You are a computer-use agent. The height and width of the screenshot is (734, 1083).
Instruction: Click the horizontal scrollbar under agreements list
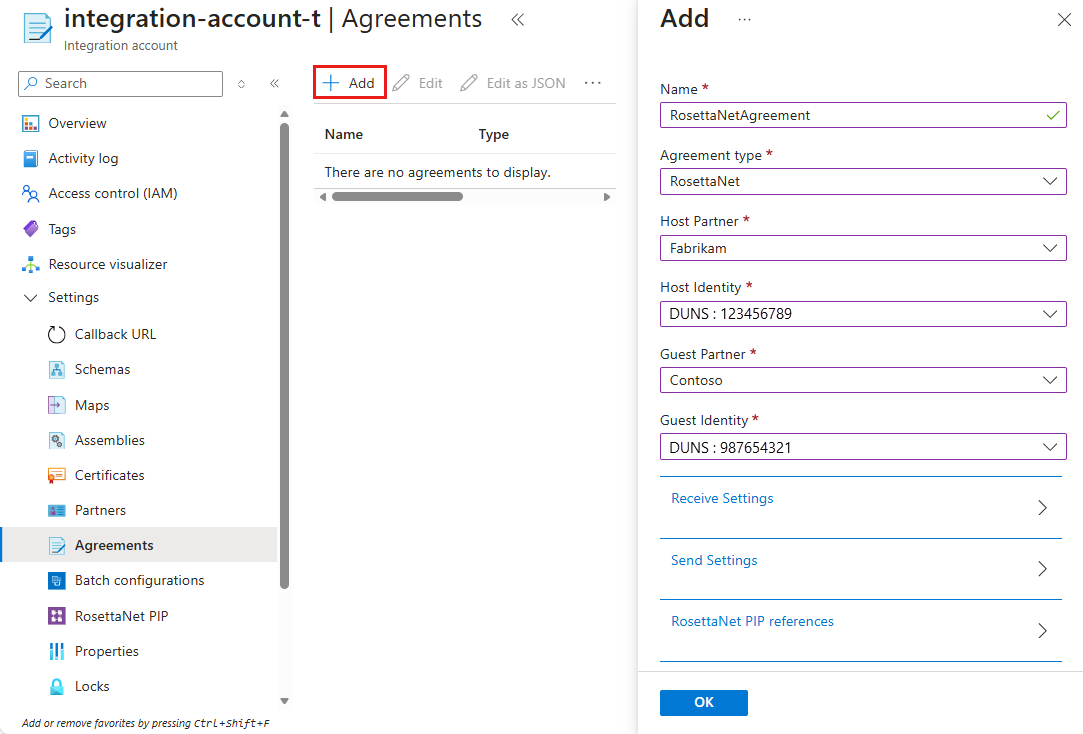click(x=397, y=197)
